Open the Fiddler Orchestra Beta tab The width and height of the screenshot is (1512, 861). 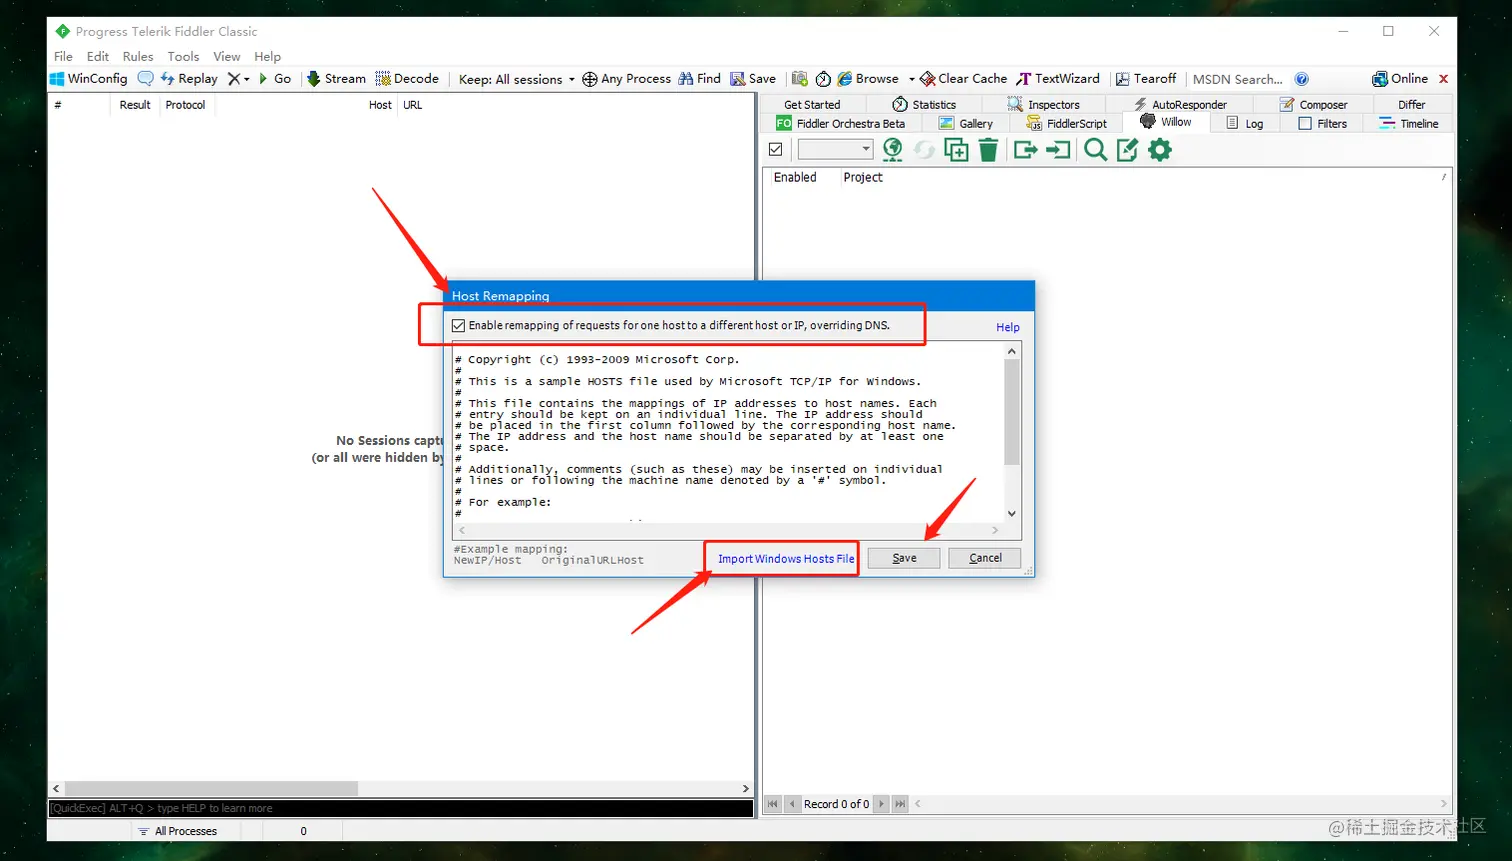pos(841,123)
